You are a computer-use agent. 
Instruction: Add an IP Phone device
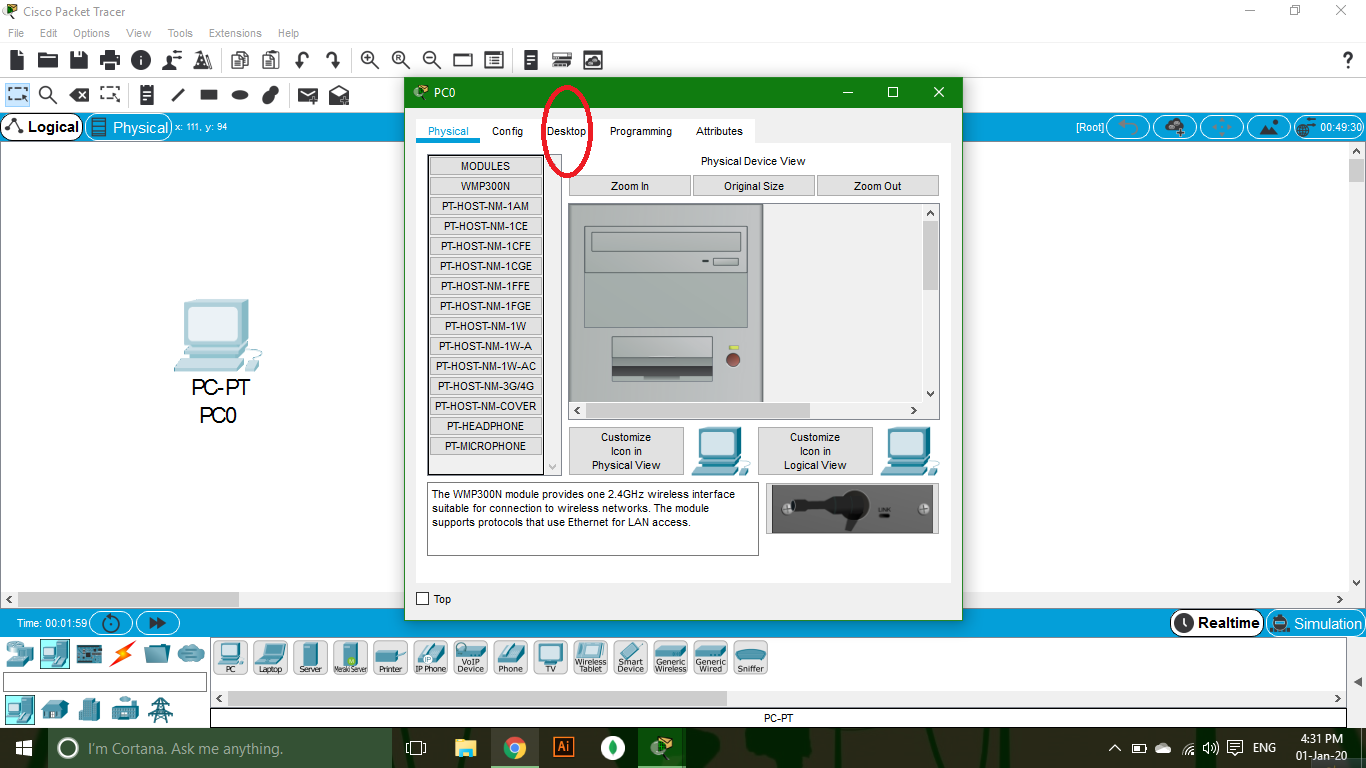tap(430, 658)
